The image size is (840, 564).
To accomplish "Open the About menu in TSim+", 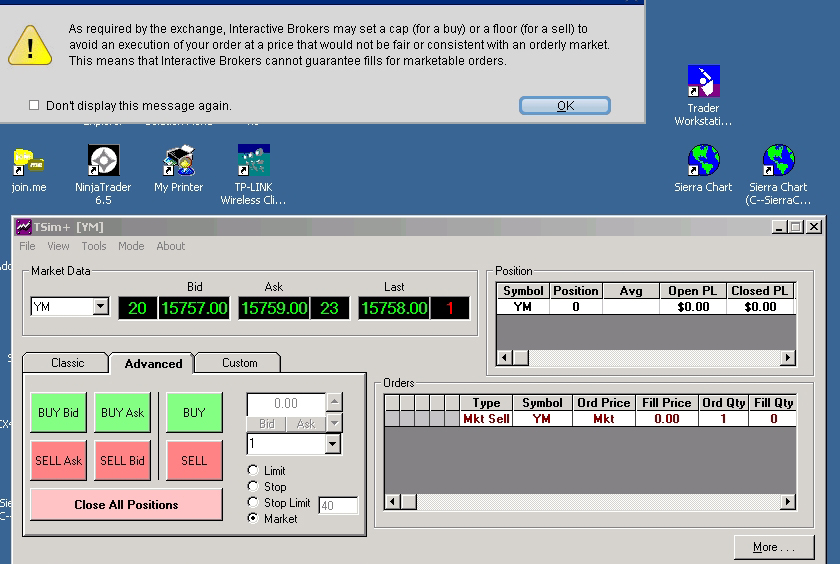I will (x=171, y=246).
